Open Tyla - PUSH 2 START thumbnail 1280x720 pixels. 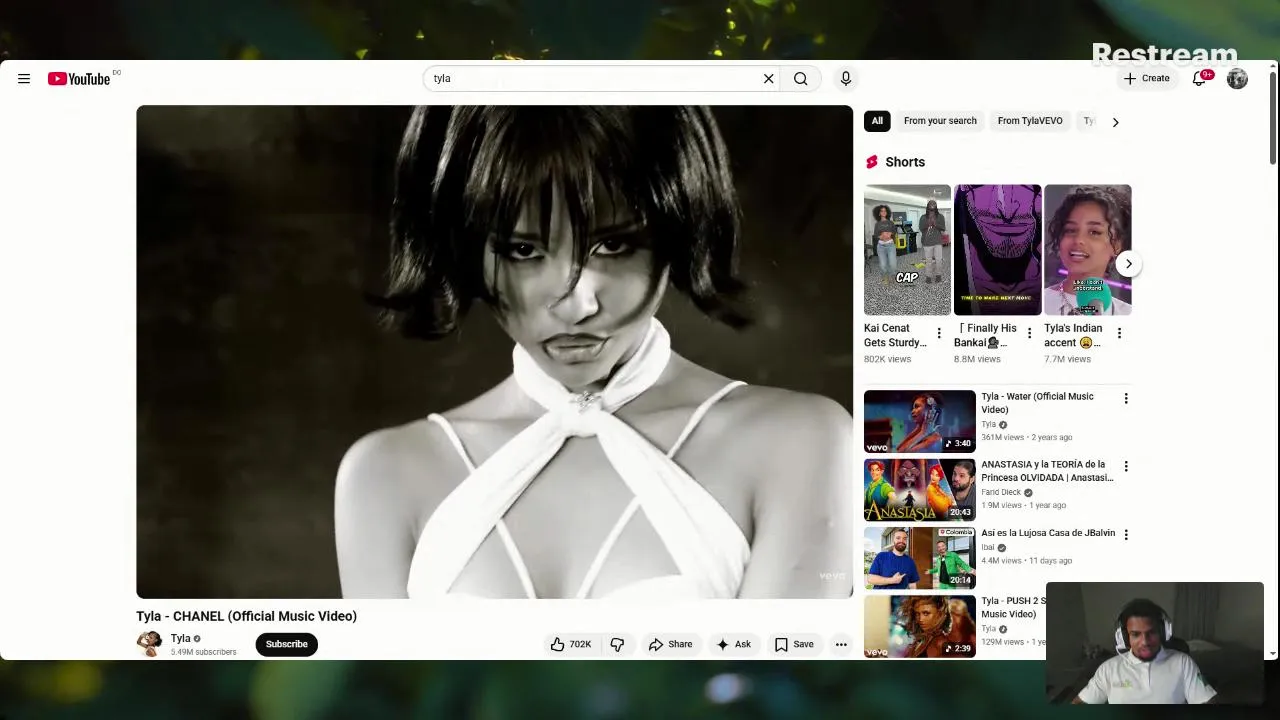pos(919,626)
